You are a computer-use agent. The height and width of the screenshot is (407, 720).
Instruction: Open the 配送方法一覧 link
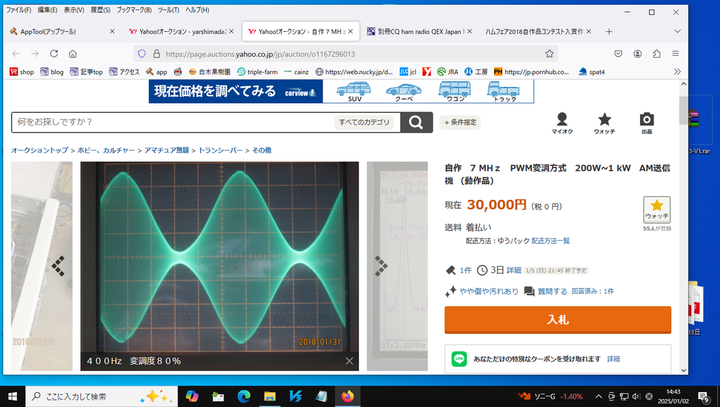[x=551, y=241]
